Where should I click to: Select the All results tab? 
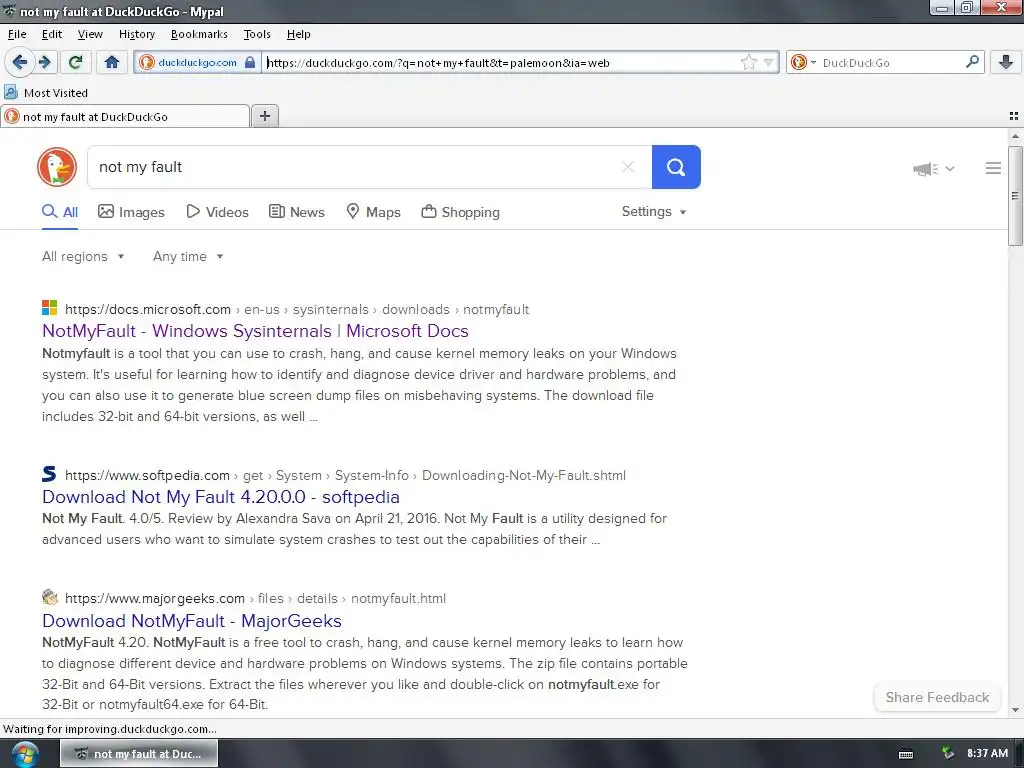coord(60,212)
